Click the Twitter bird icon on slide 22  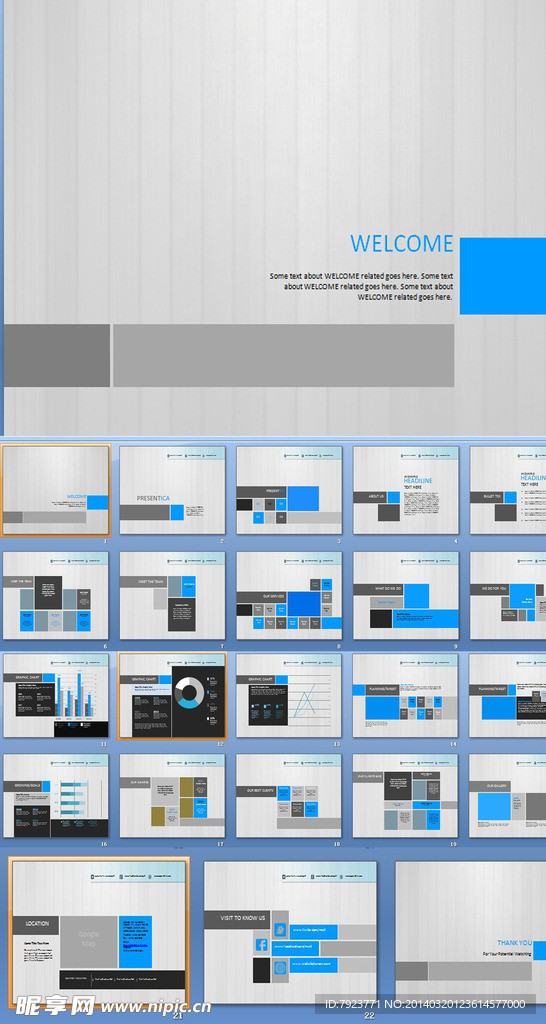(280, 929)
